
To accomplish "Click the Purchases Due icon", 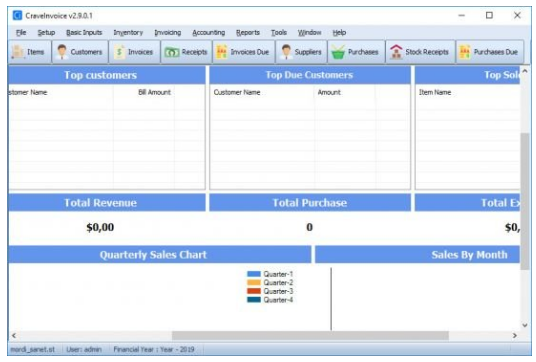I will pos(465,52).
